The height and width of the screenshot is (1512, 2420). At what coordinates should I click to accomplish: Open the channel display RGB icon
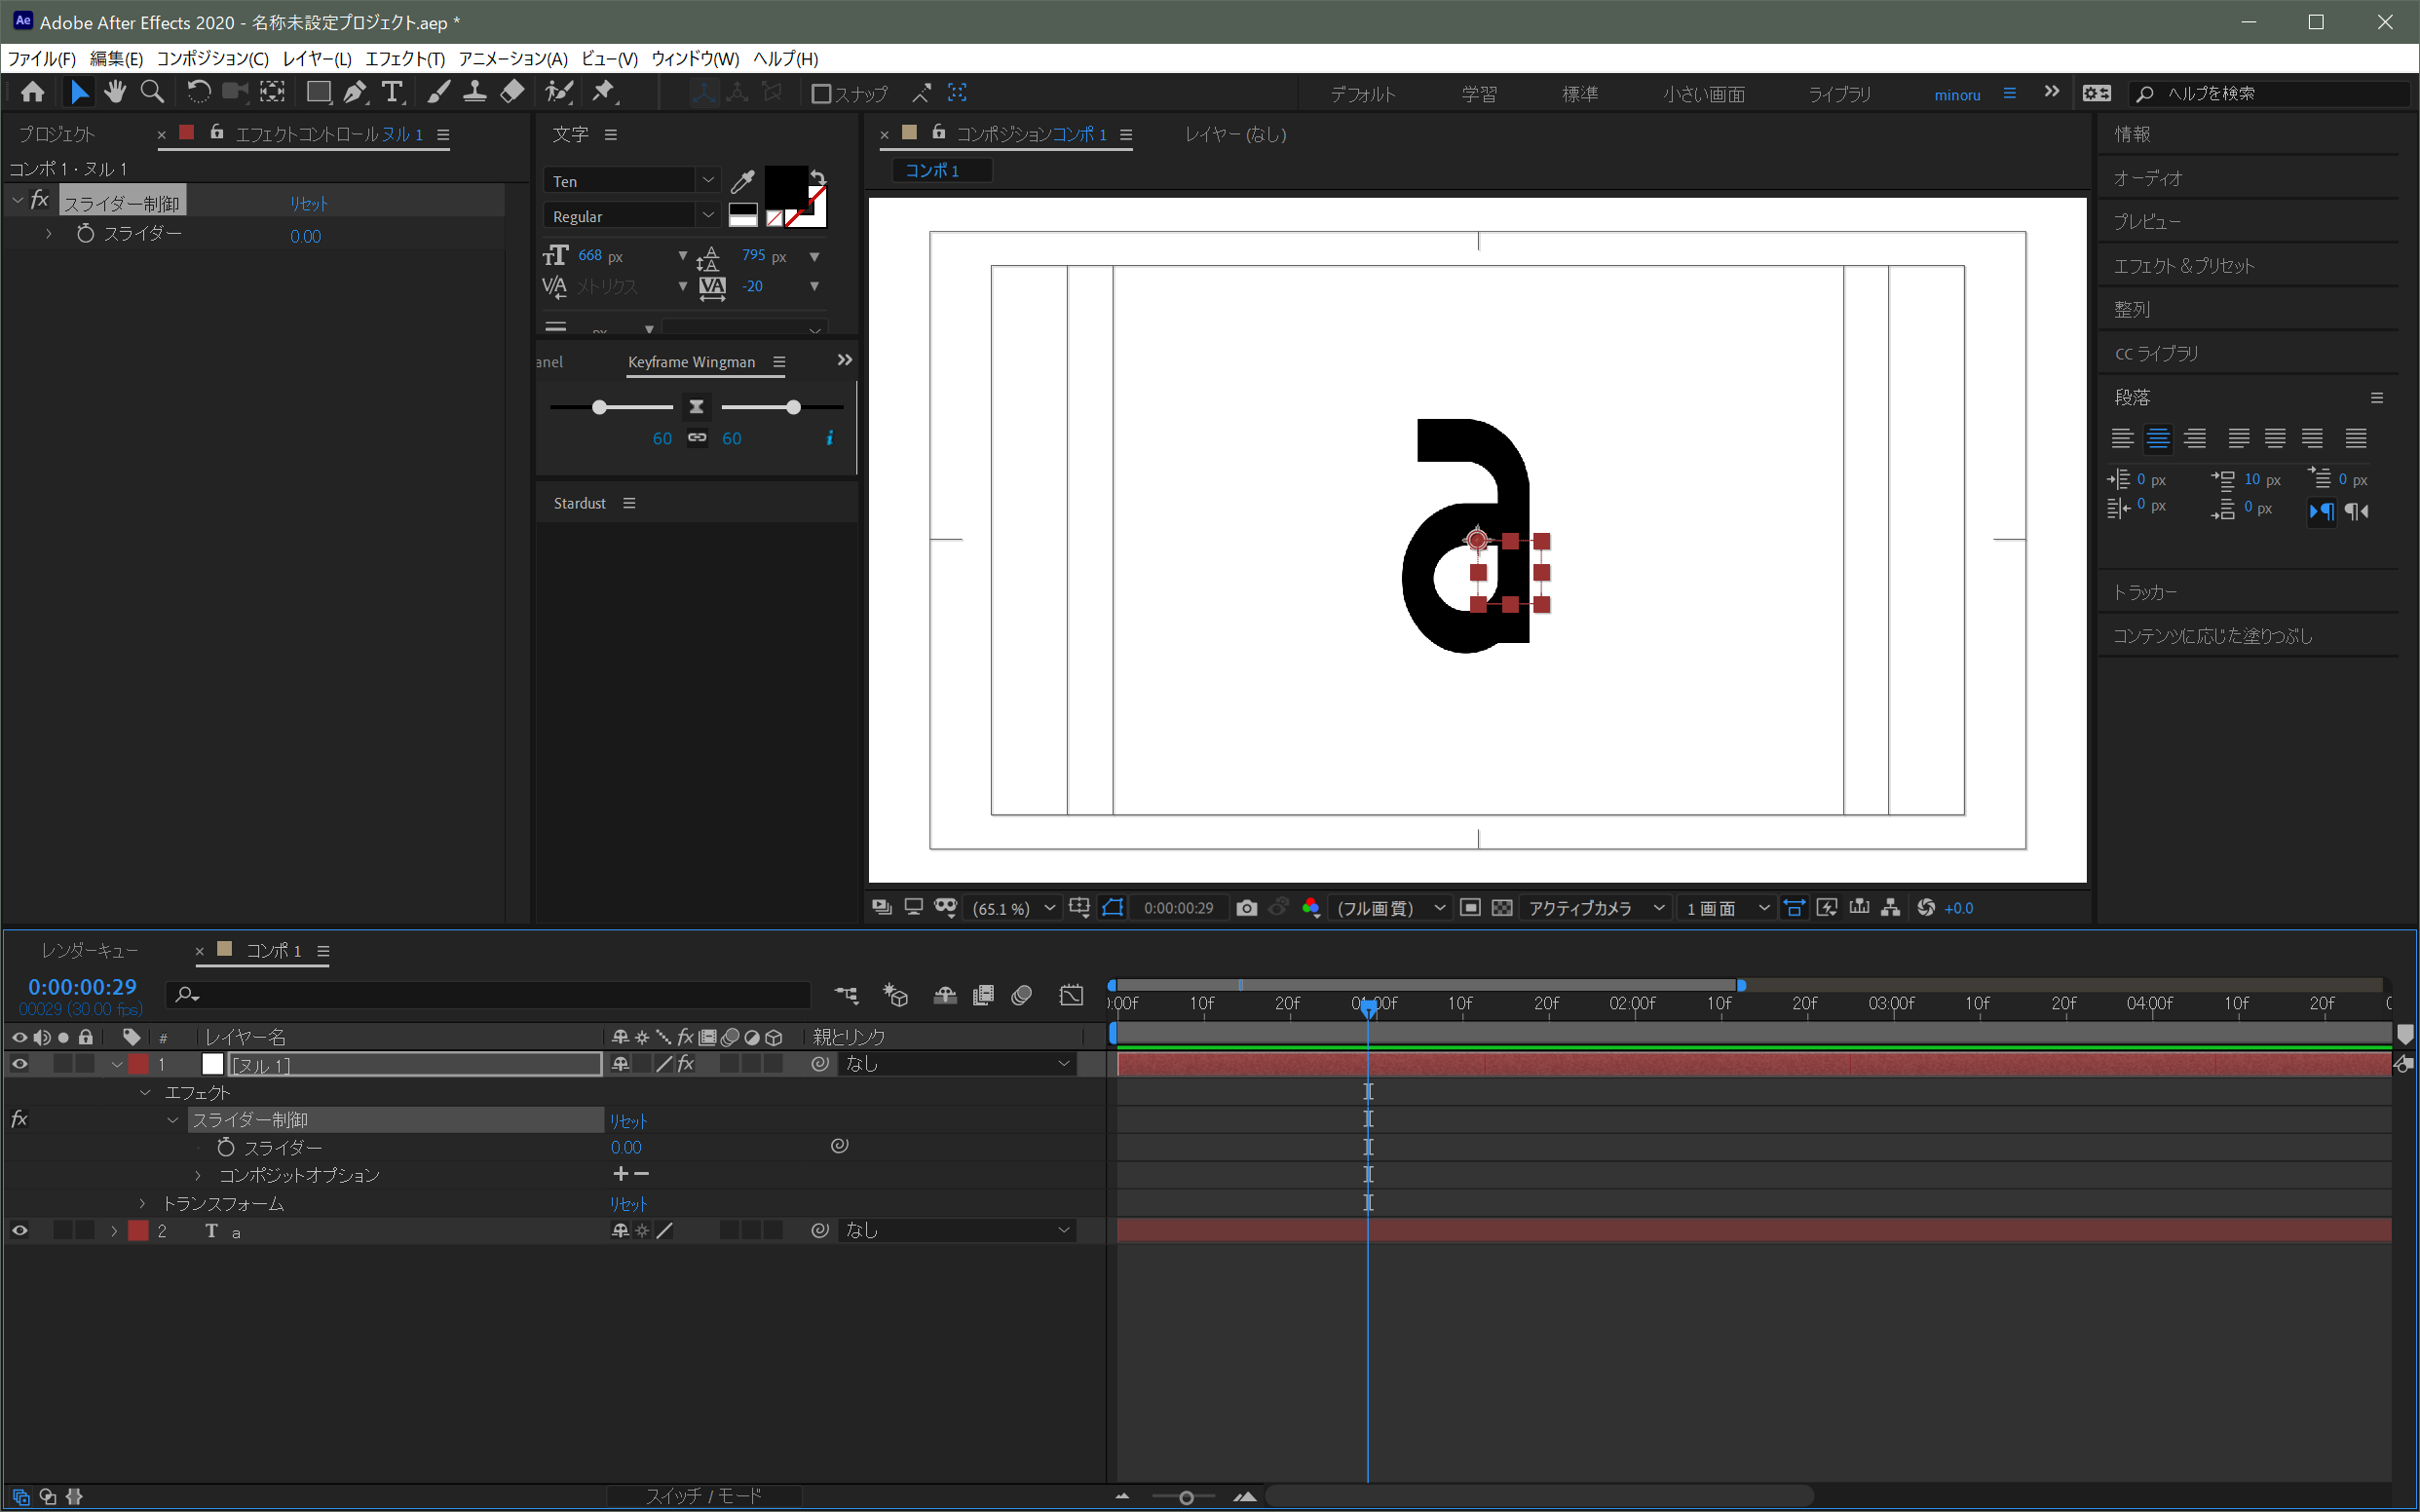pyautogui.click(x=1311, y=908)
